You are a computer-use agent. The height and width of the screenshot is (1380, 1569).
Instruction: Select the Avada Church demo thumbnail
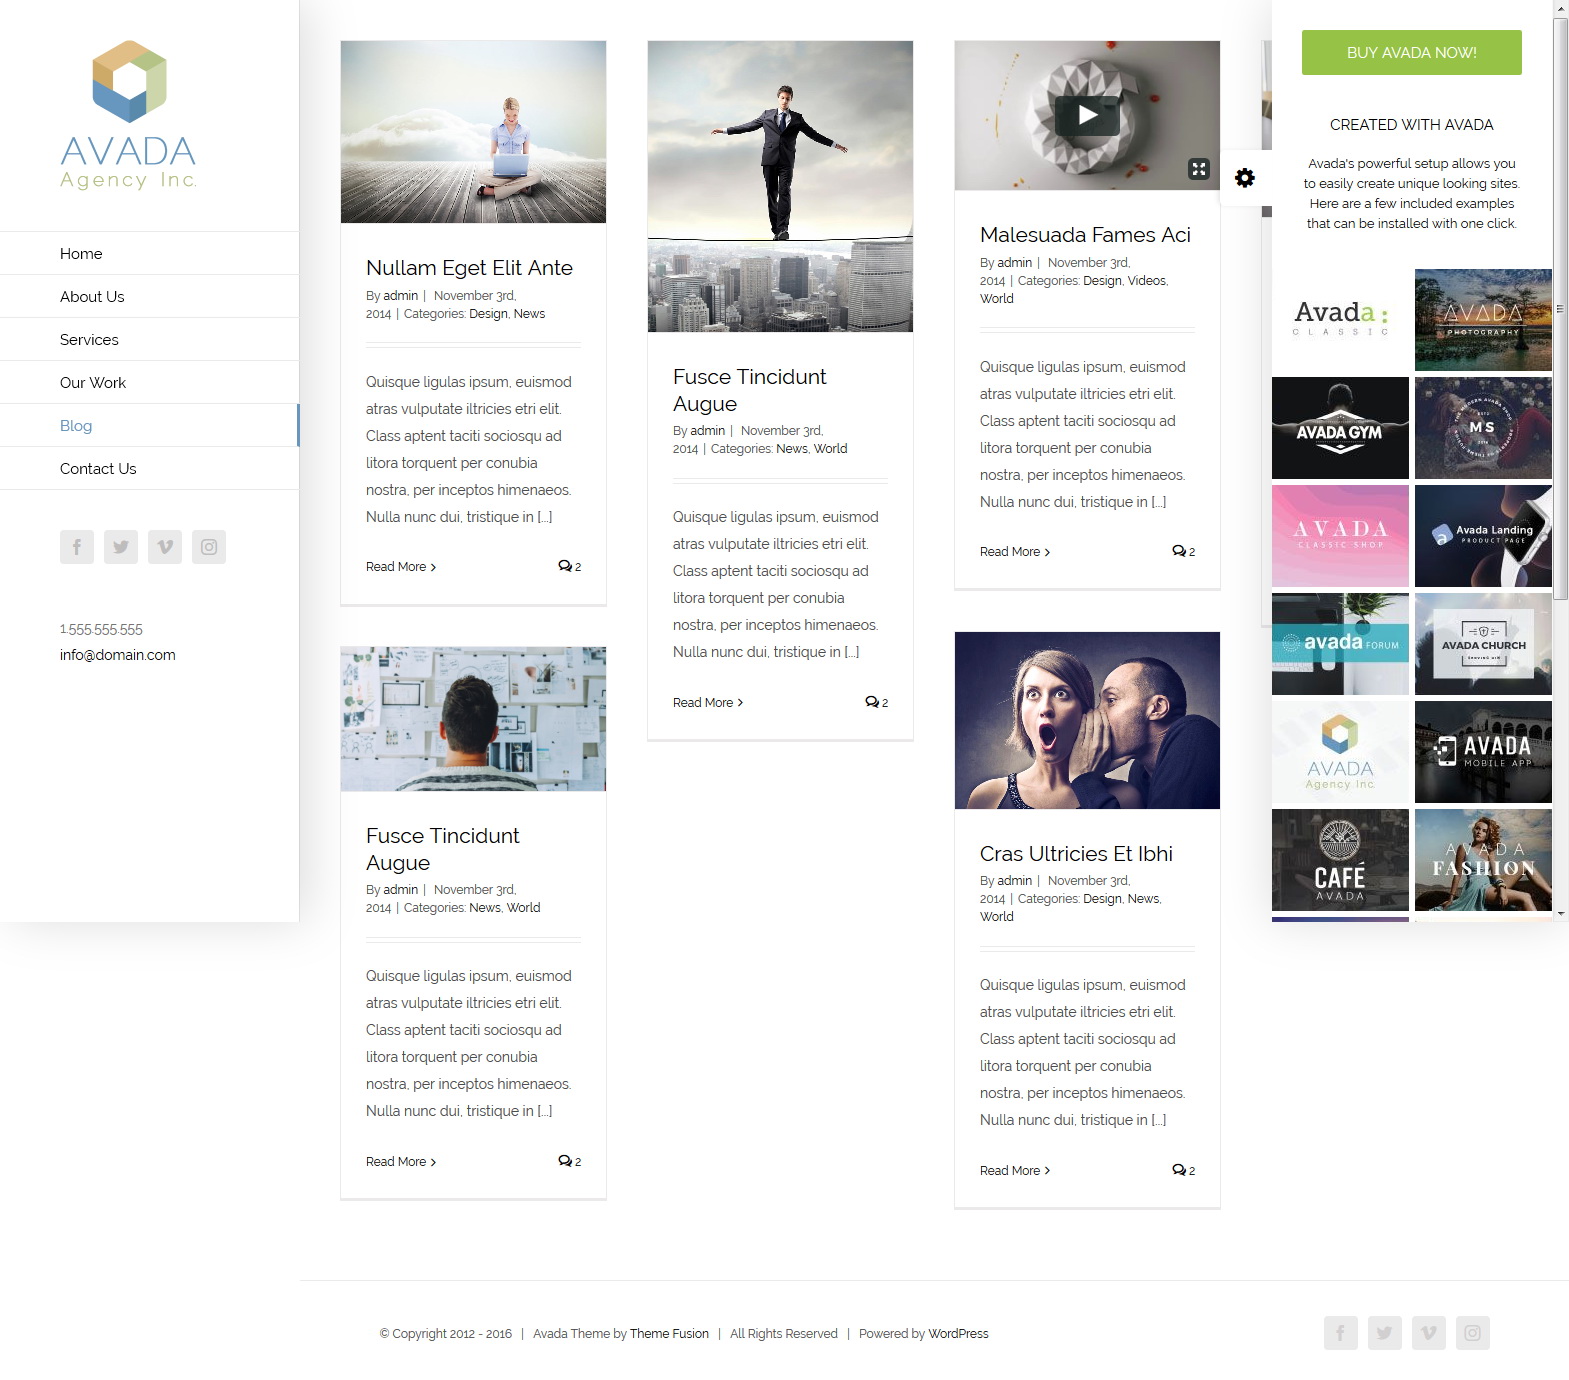(1483, 644)
